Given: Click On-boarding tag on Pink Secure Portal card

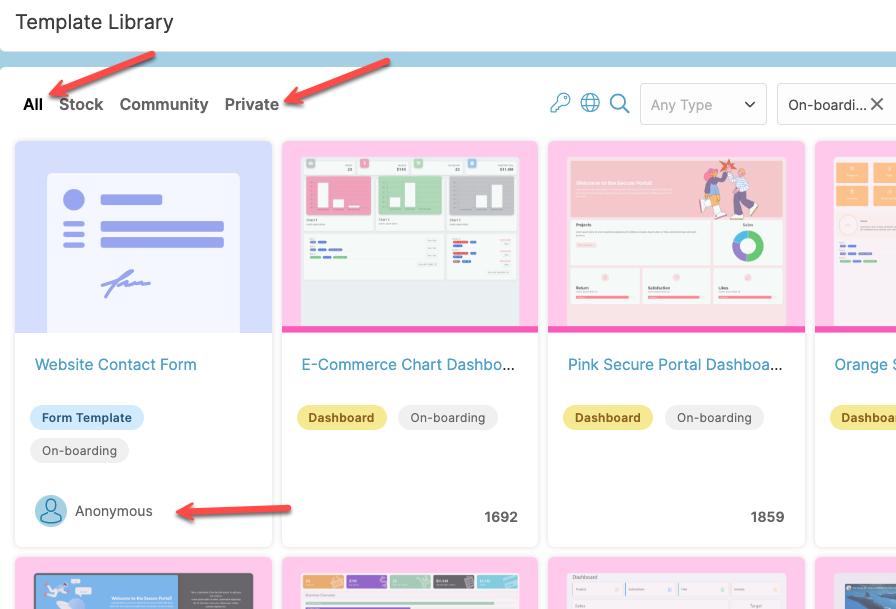Looking at the screenshot, I should [x=714, y=418].
